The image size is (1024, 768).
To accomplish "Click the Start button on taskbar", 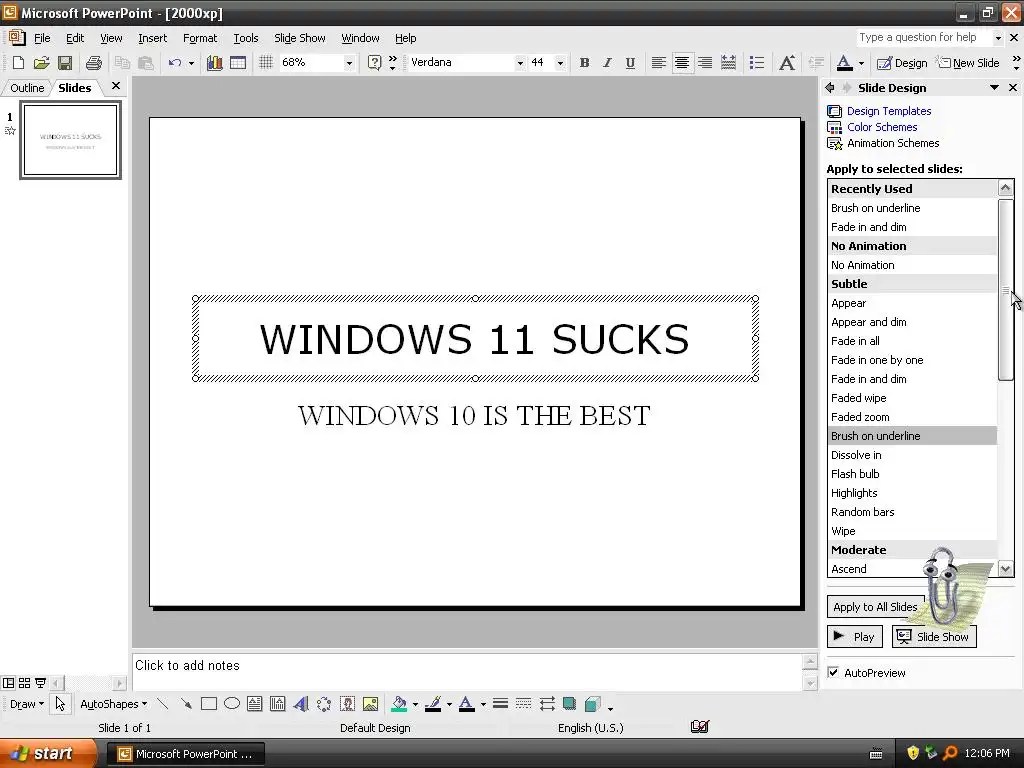I will [x=48, y=753].
